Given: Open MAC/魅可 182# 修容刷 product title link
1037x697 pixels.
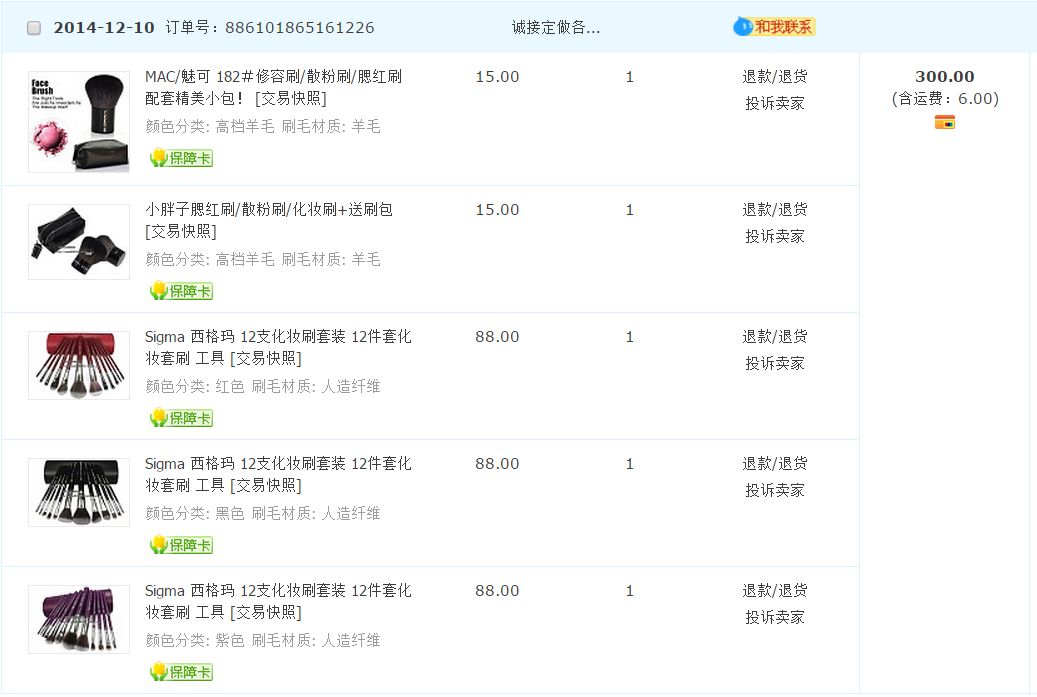Looking at the screenshot, I should pyautogui.click(x=273, y=87).
